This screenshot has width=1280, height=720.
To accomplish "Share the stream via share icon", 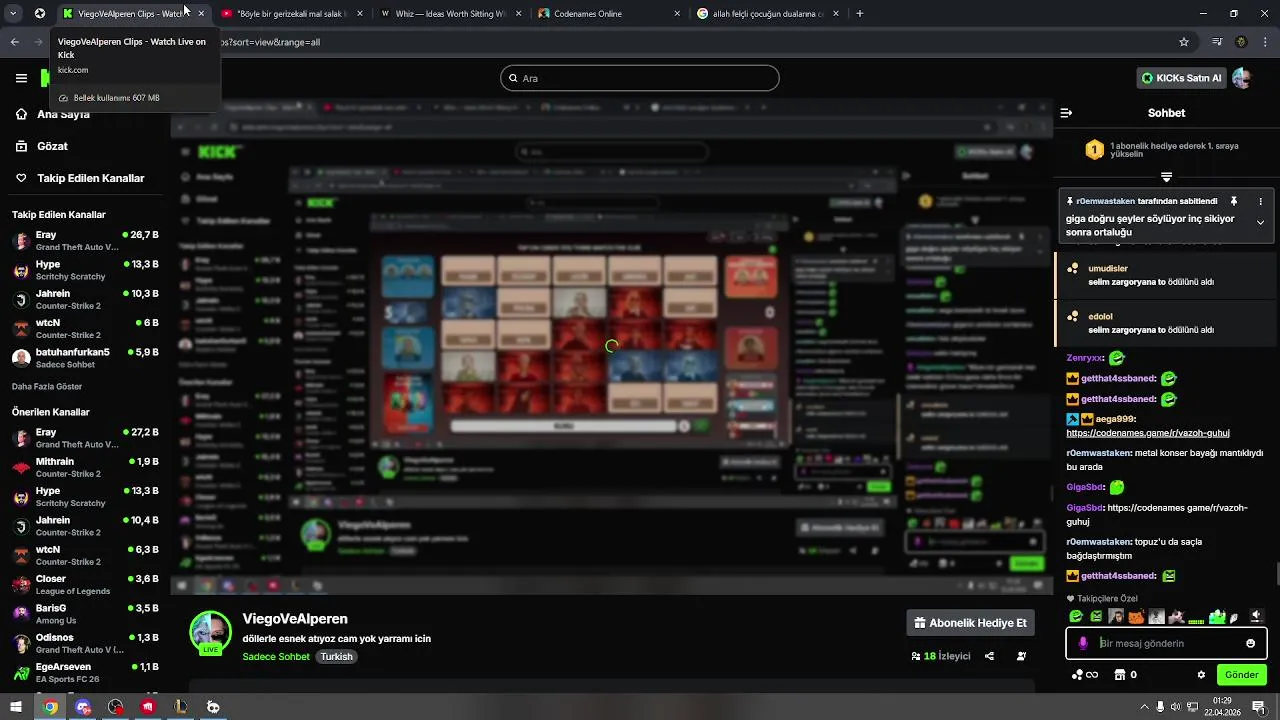I will [989, 656].
